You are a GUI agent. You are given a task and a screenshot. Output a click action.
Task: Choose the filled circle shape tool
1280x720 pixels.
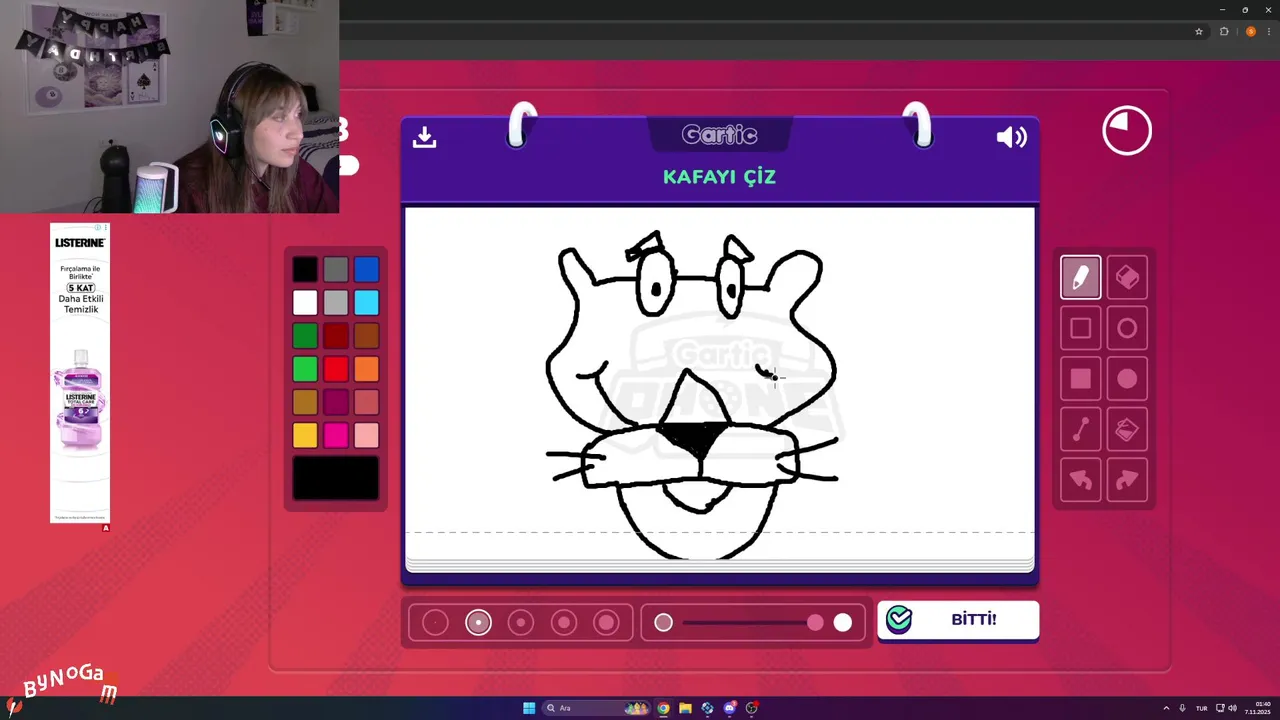1127,379
